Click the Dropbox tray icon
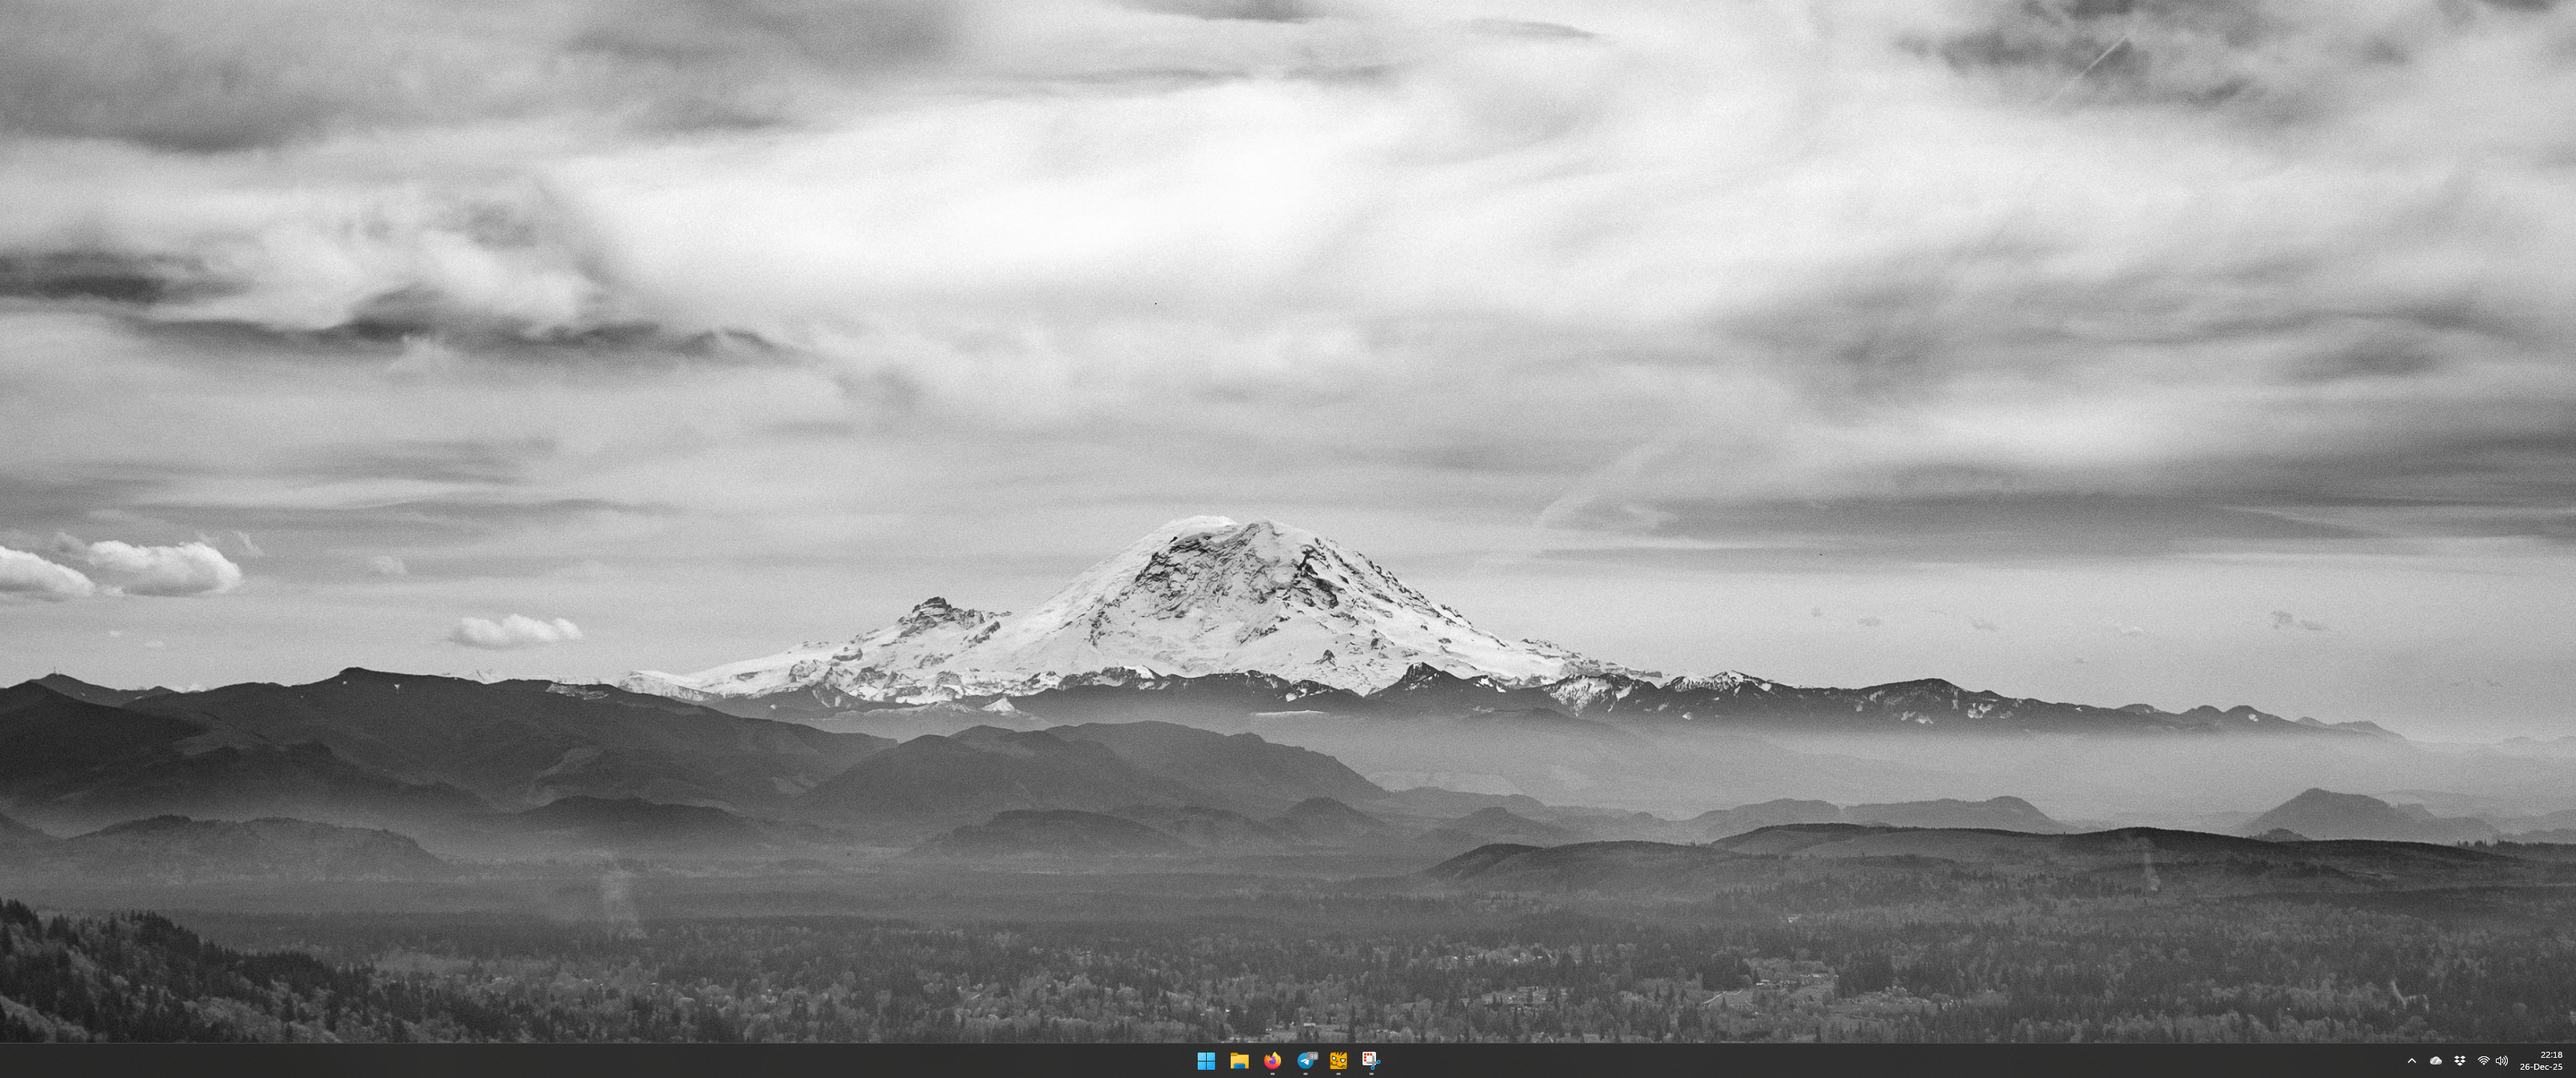Image resolution: width=2576 pixels, height=1078 pixels. coord(2460,1061)
